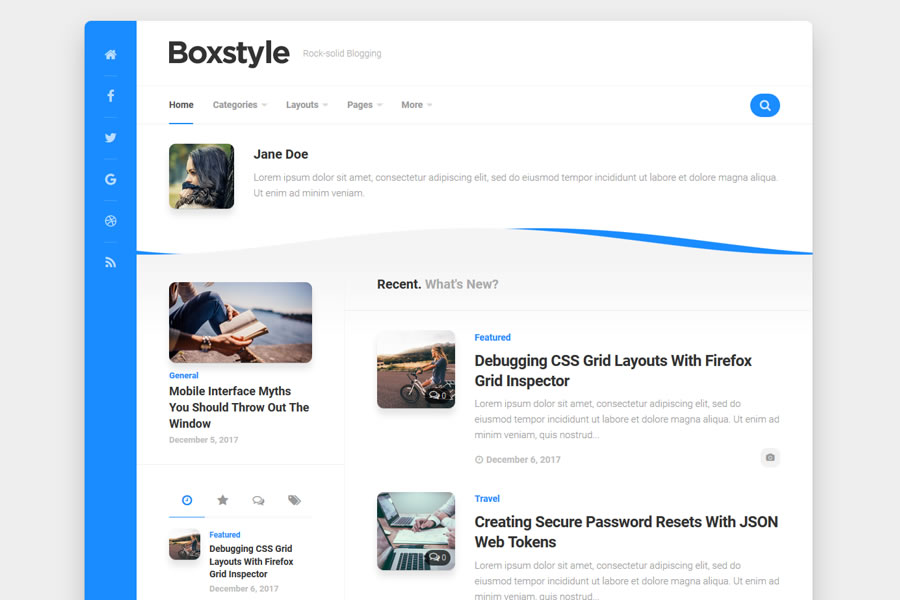Select the clock recent-posts widget tab
Viewport: 900px width, 600px height.
(x=187, y=500)
